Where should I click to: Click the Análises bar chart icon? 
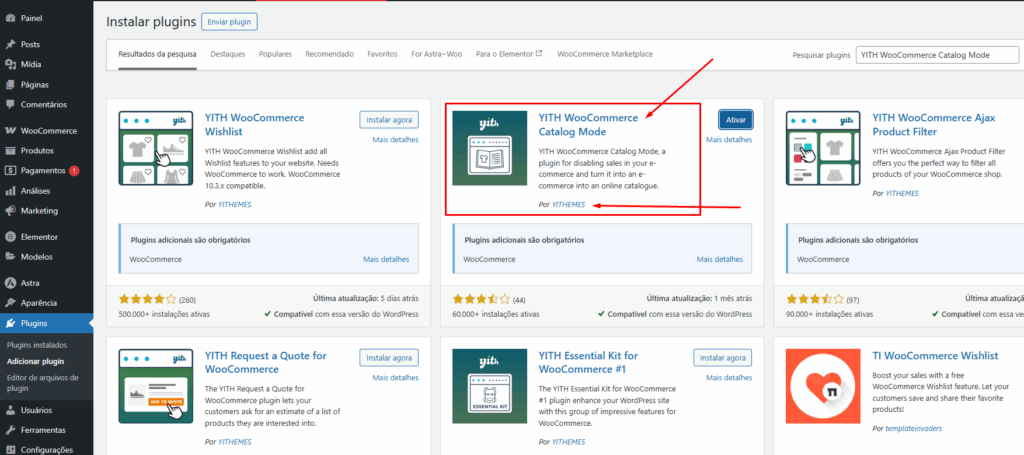pyautogui.click(x=10, y=191)
